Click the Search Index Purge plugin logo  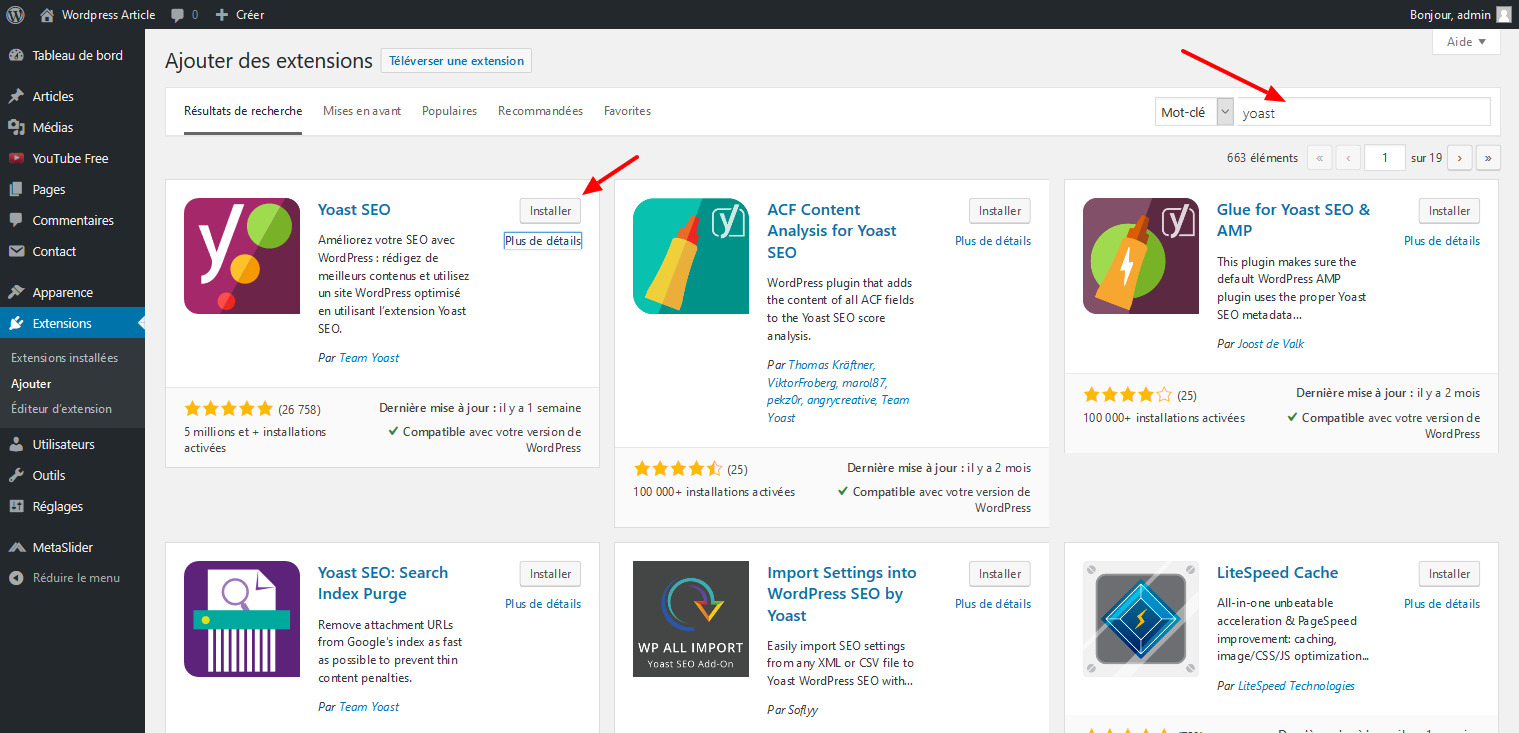click(242, 619)
